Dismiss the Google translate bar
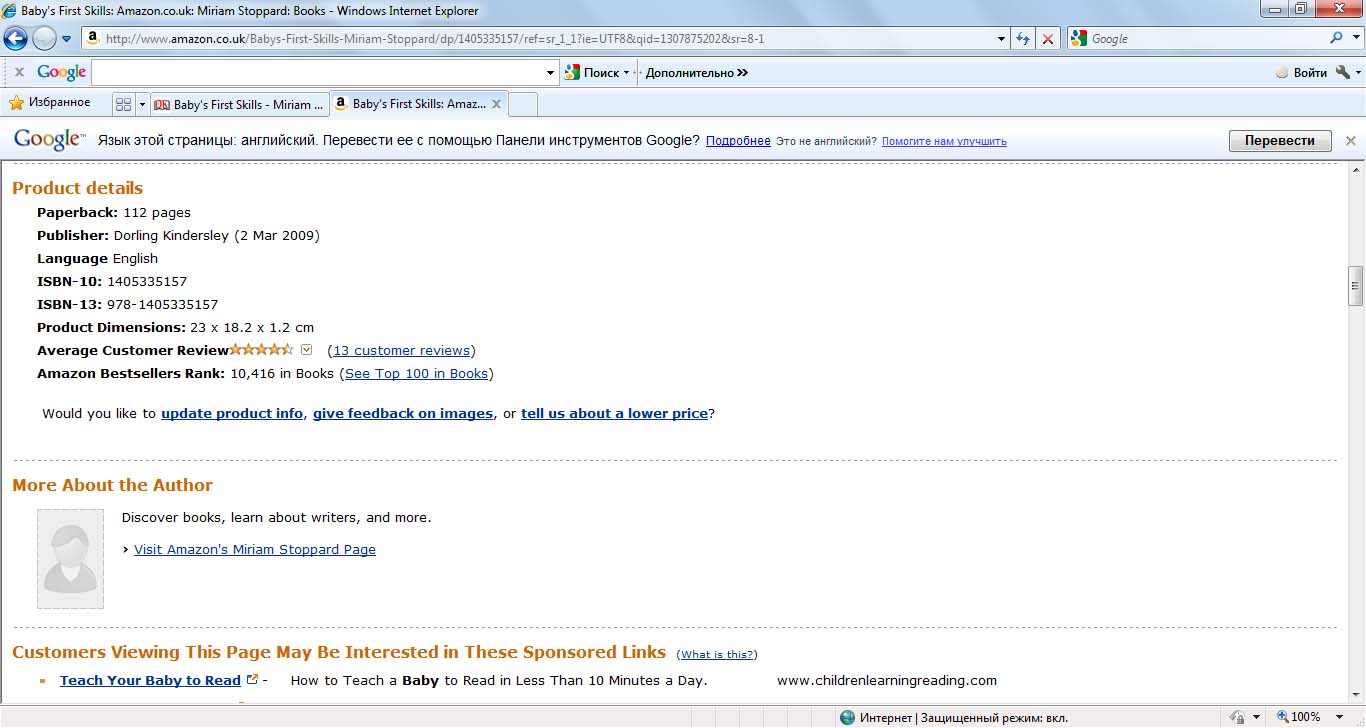Image resolution: width=1366 pixels, height=728 pixels. click(1351, 141)
